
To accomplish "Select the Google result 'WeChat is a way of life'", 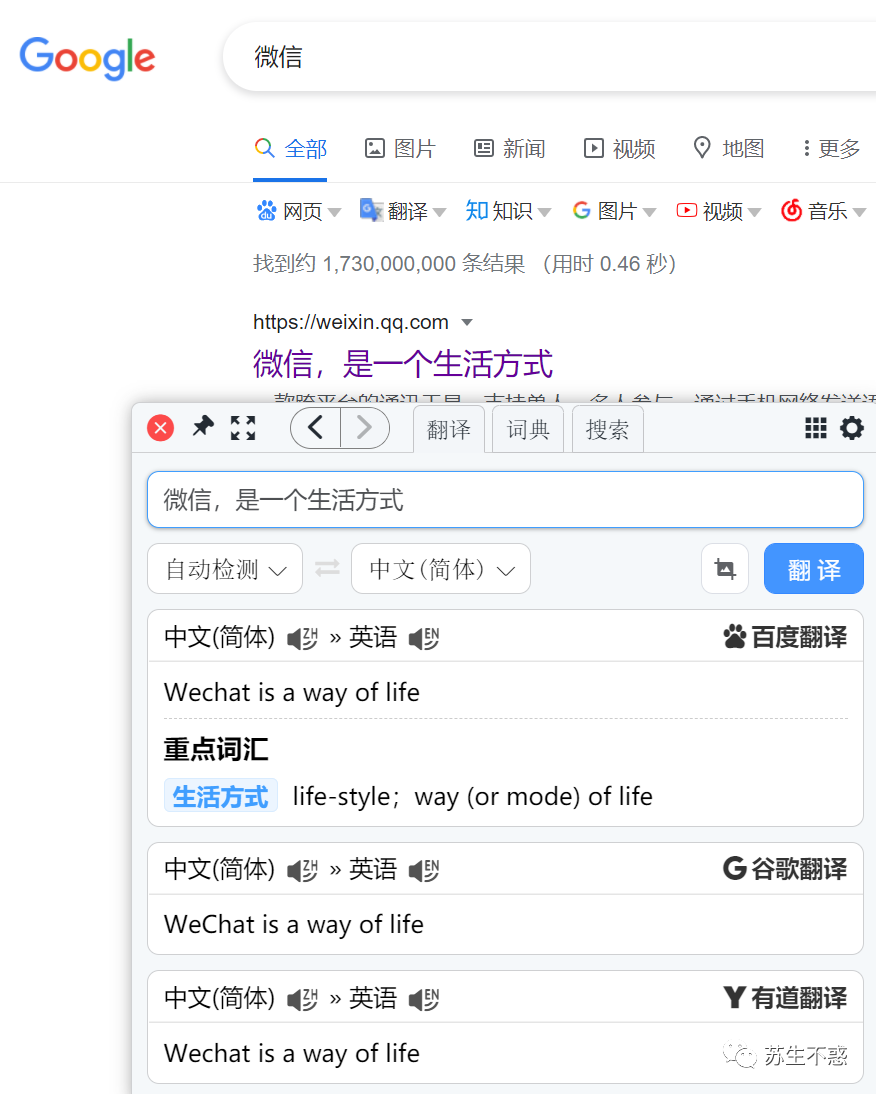I will coord(294,925).
